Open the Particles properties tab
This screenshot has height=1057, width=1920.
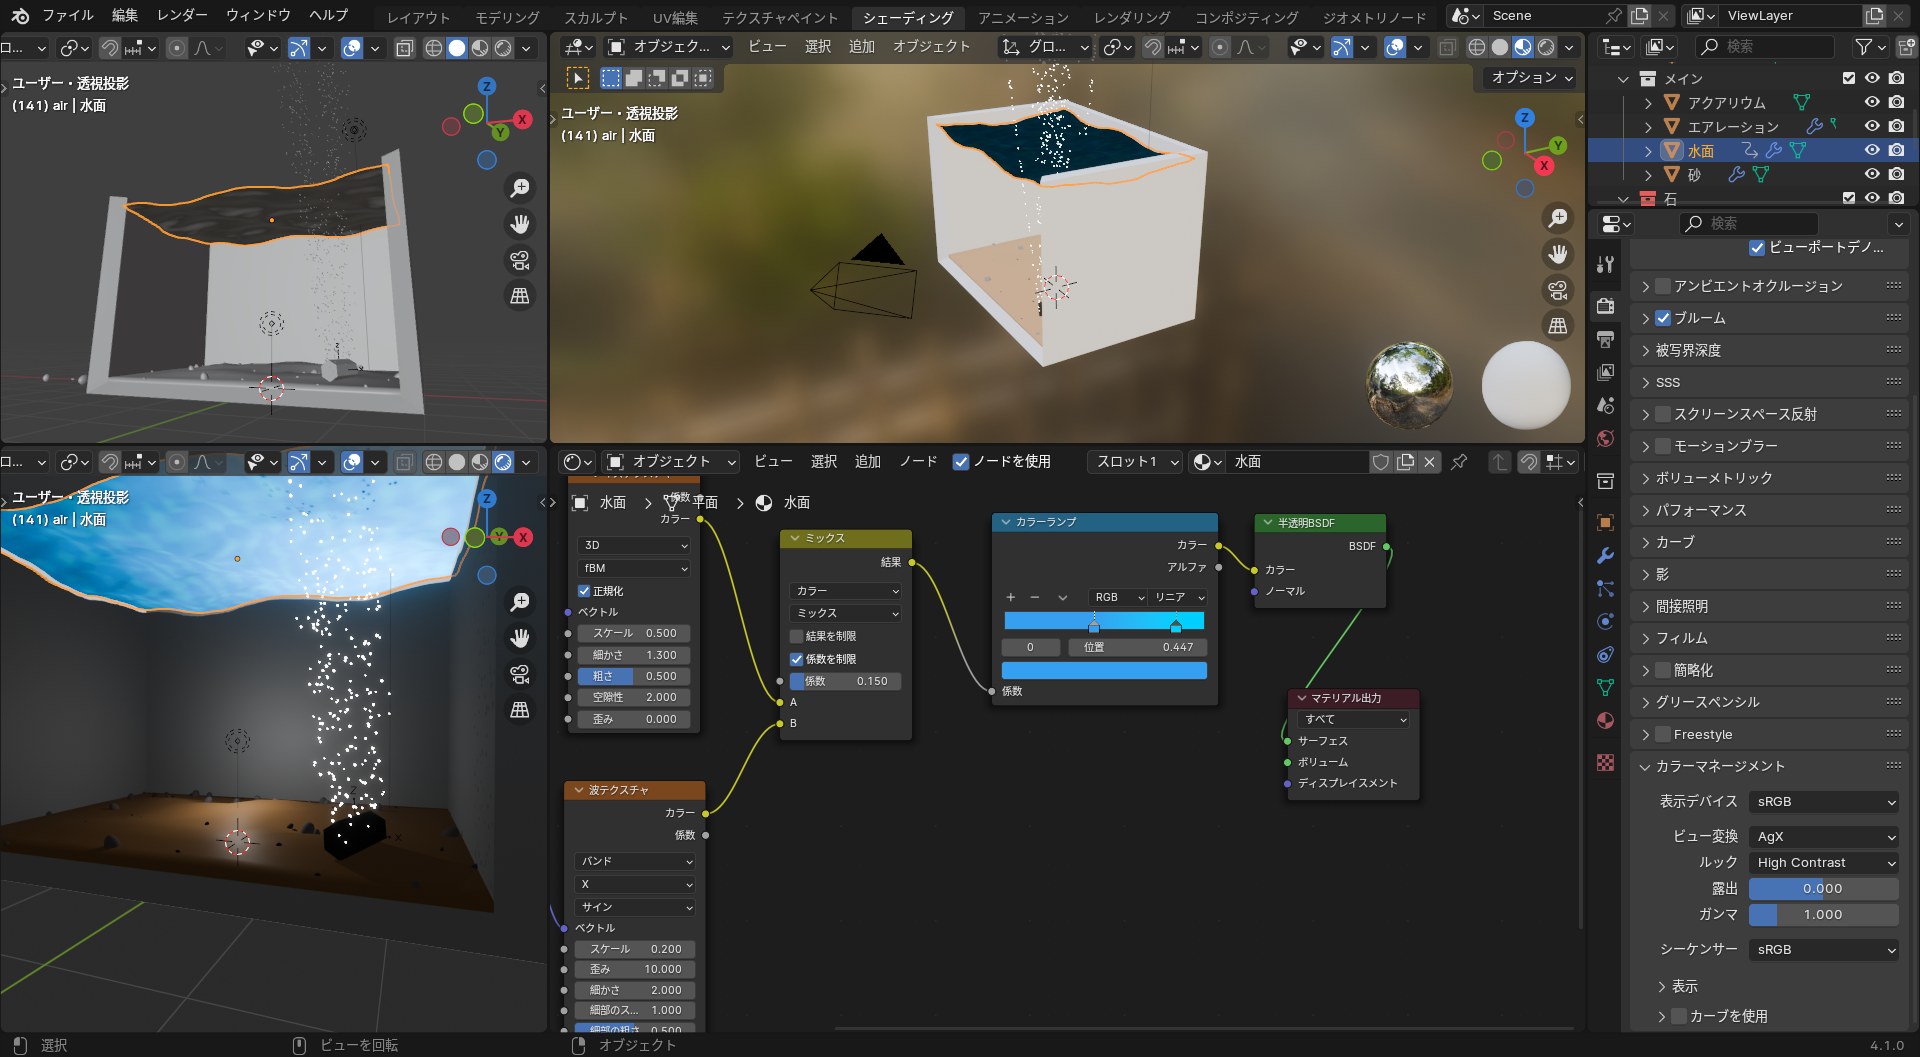pos(1605,588)
